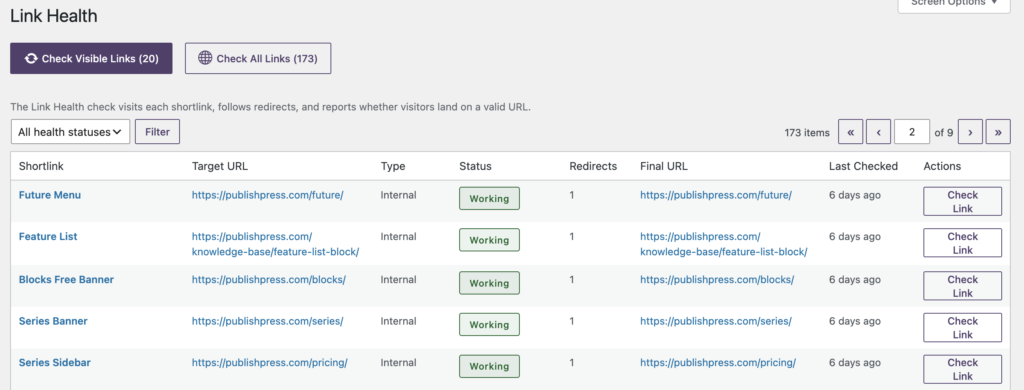Open Blocks Free Banner's target URL

point(268,280)
